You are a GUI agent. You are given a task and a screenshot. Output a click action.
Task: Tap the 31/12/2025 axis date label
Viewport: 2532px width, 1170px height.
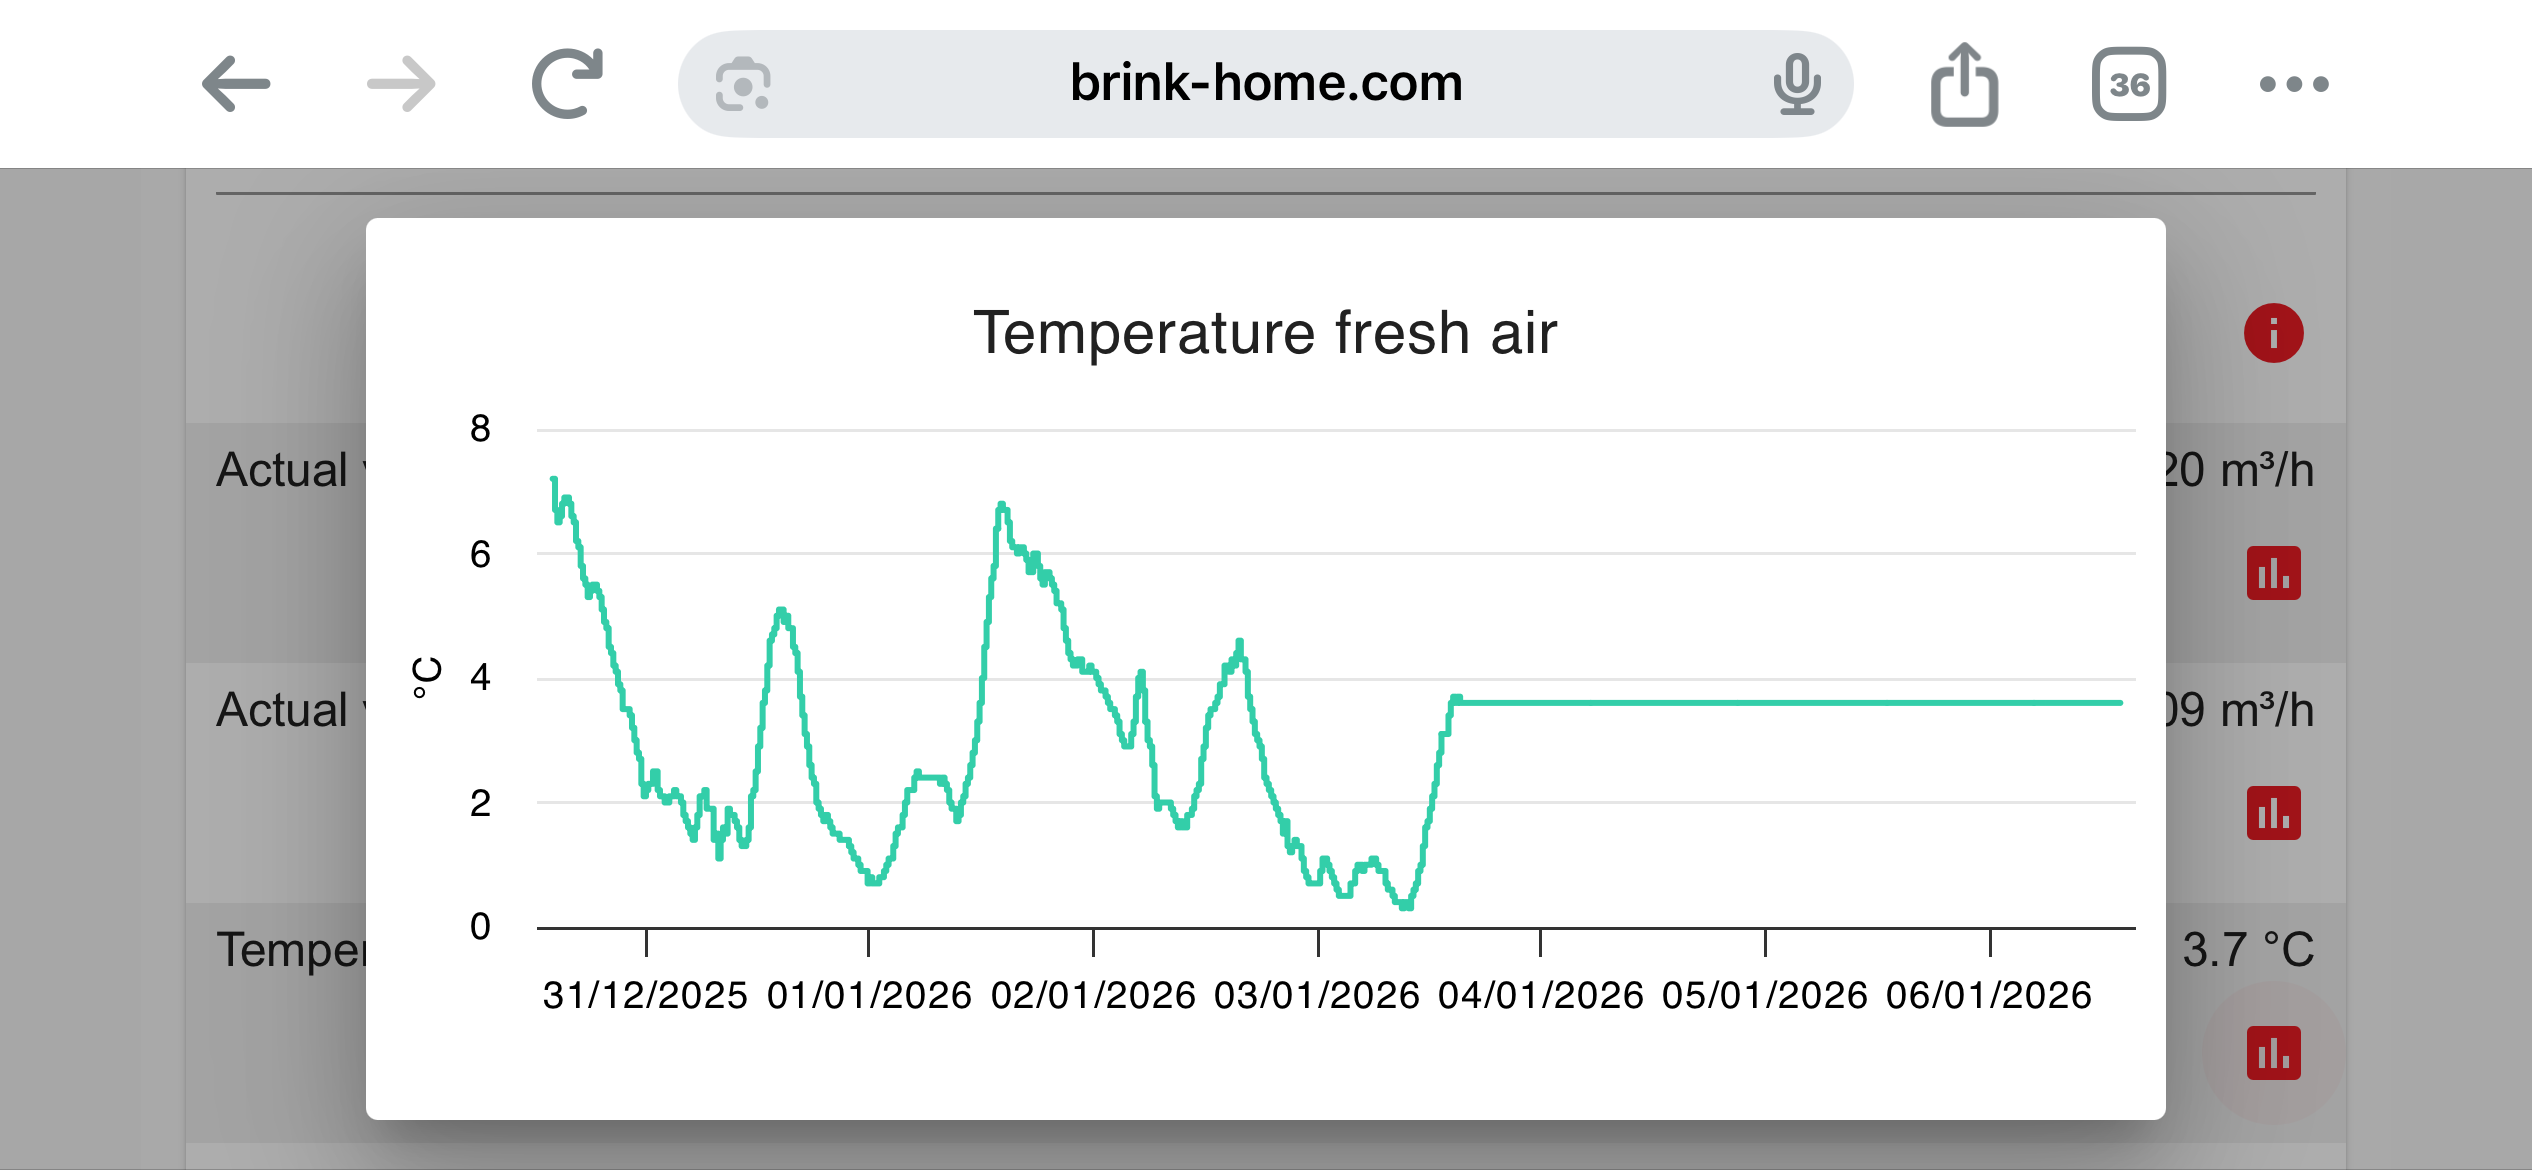(645, 997)
